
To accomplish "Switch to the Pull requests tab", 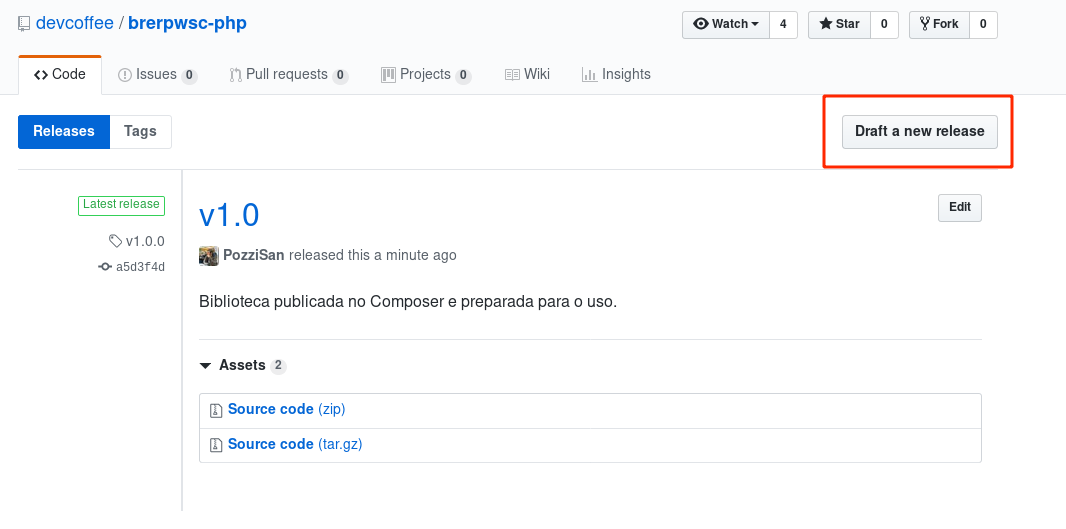I will 289,75.
